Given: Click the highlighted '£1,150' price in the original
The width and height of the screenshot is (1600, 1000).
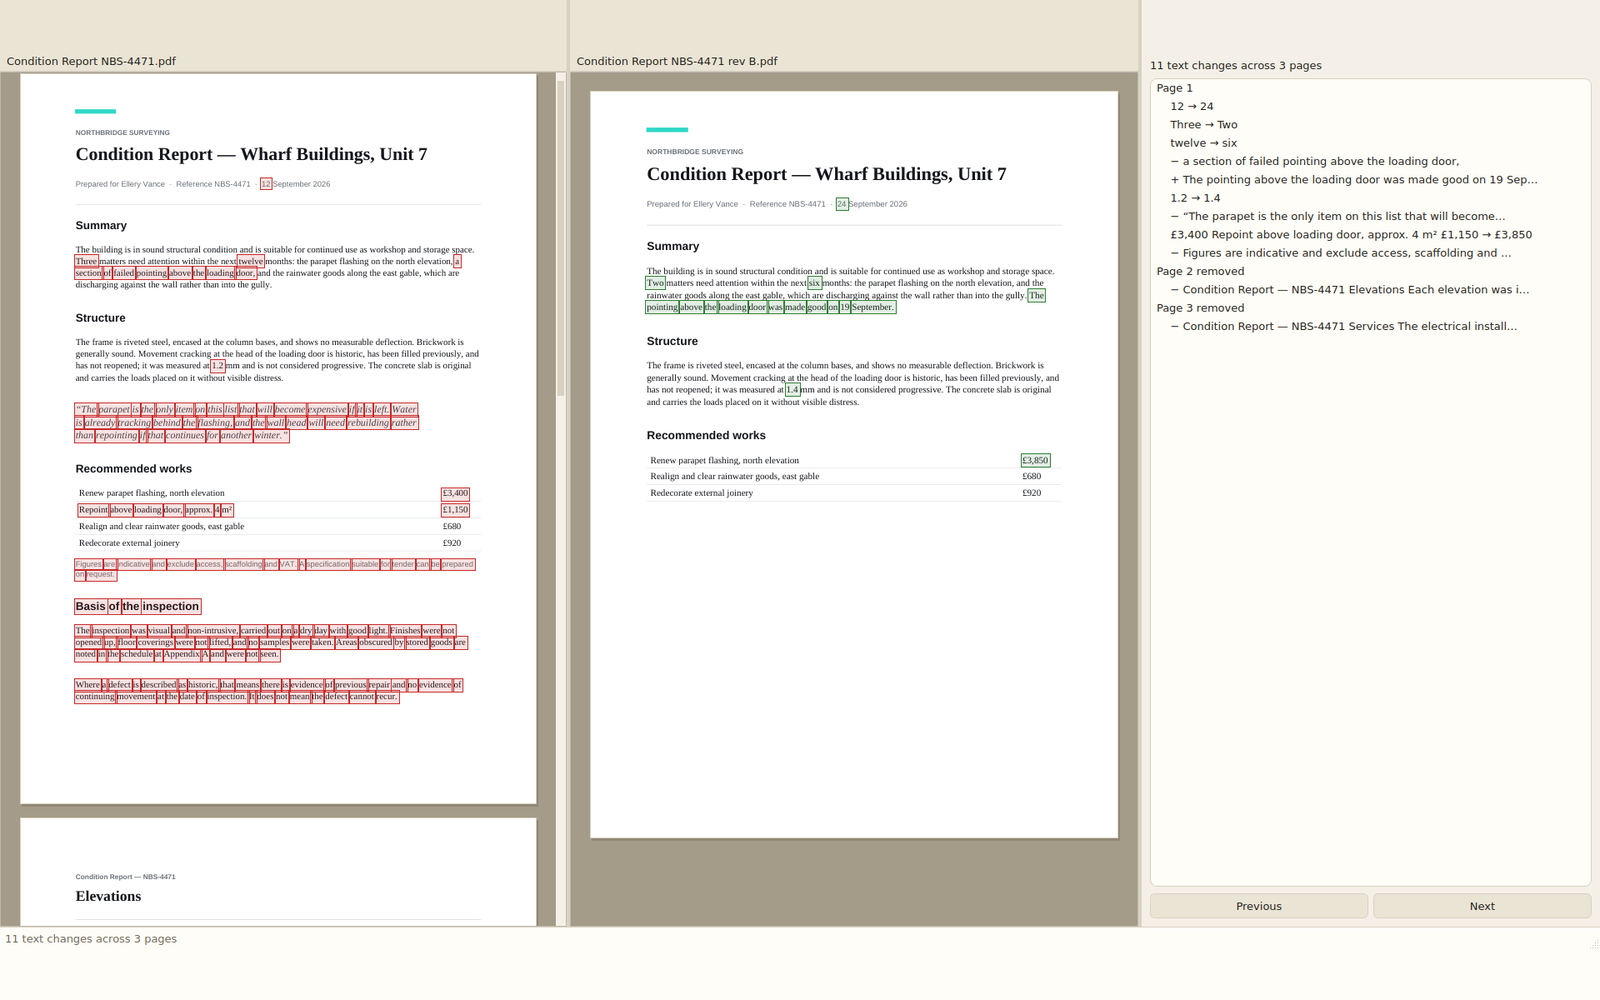Looking at the screenshot, I should tap(455, 510).
